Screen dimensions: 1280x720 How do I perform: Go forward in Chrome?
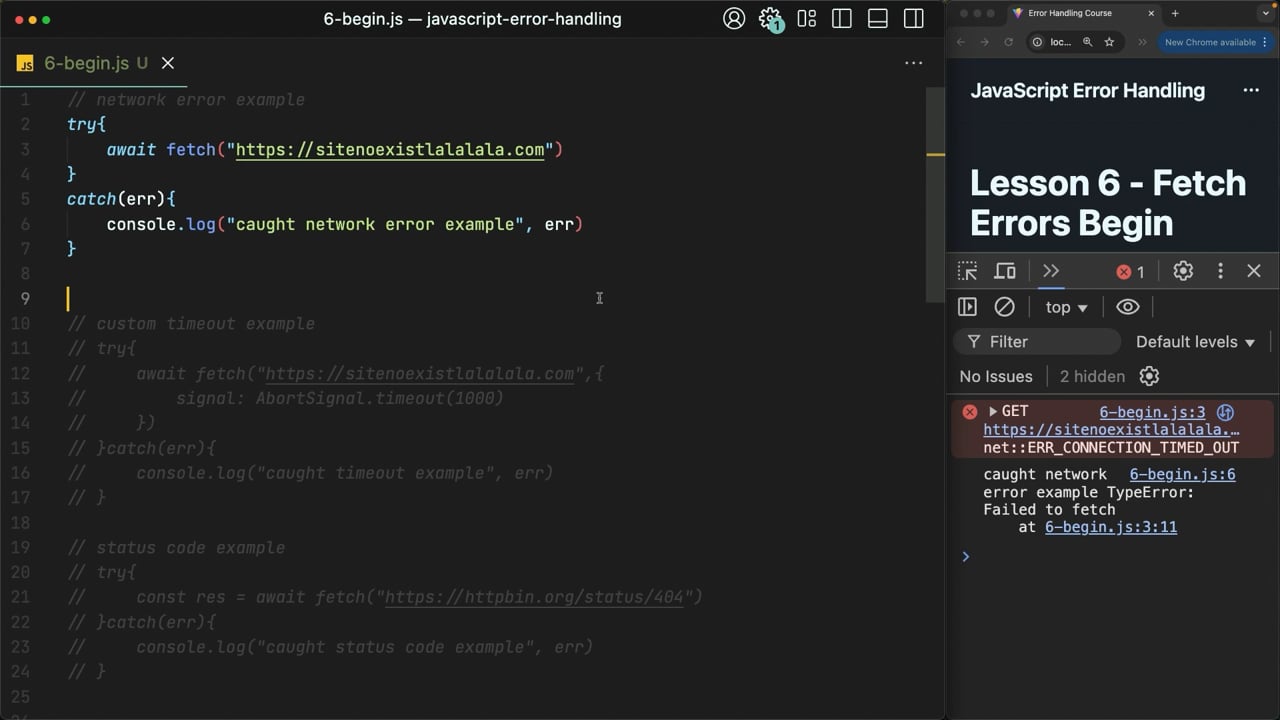(x=985, y=42)
